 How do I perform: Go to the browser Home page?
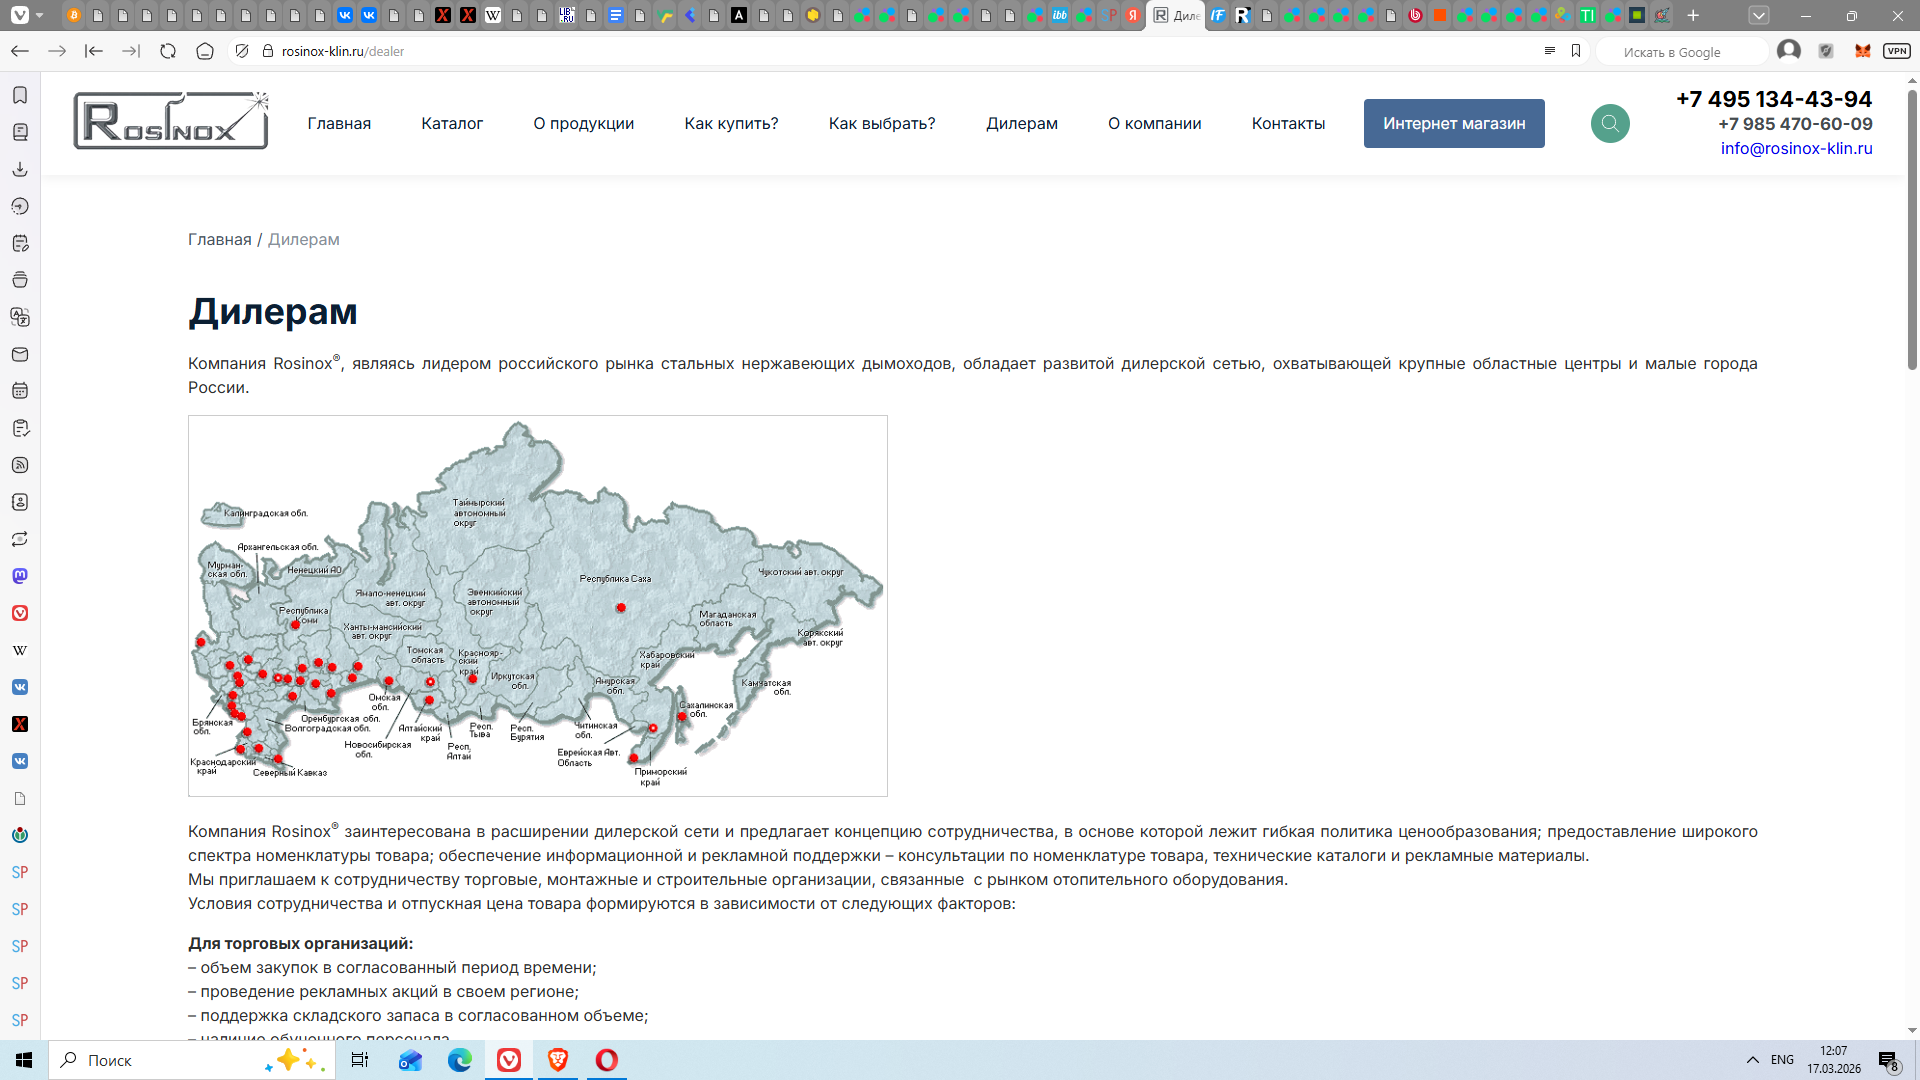pyautogui.click(x=205, y=51)
